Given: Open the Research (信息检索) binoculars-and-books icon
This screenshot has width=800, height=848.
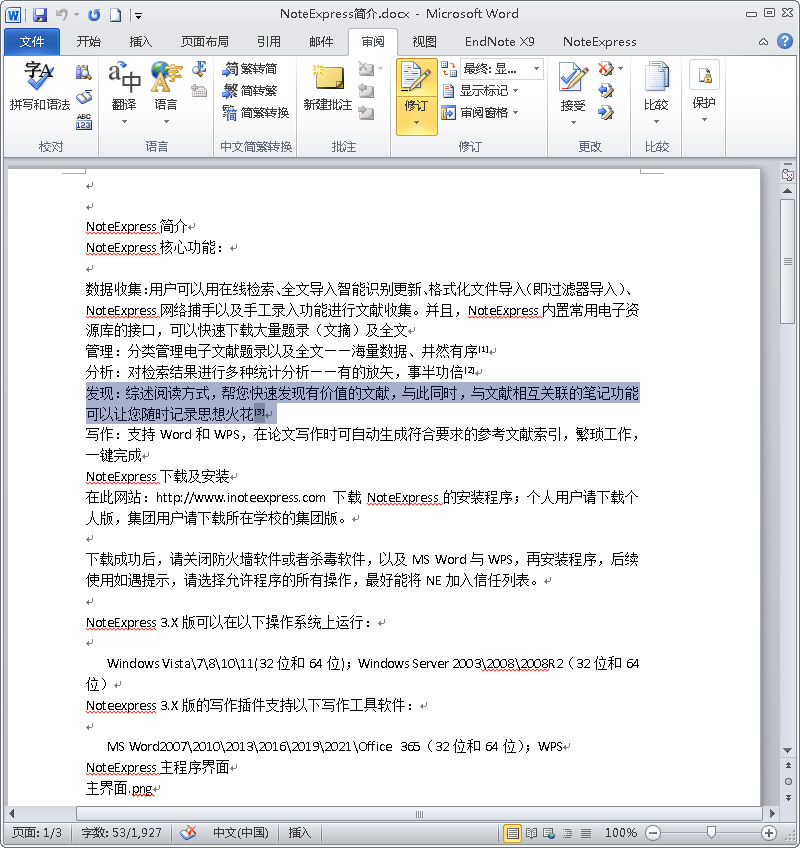Looking at the screenshot, I should (x=84, y=72).
